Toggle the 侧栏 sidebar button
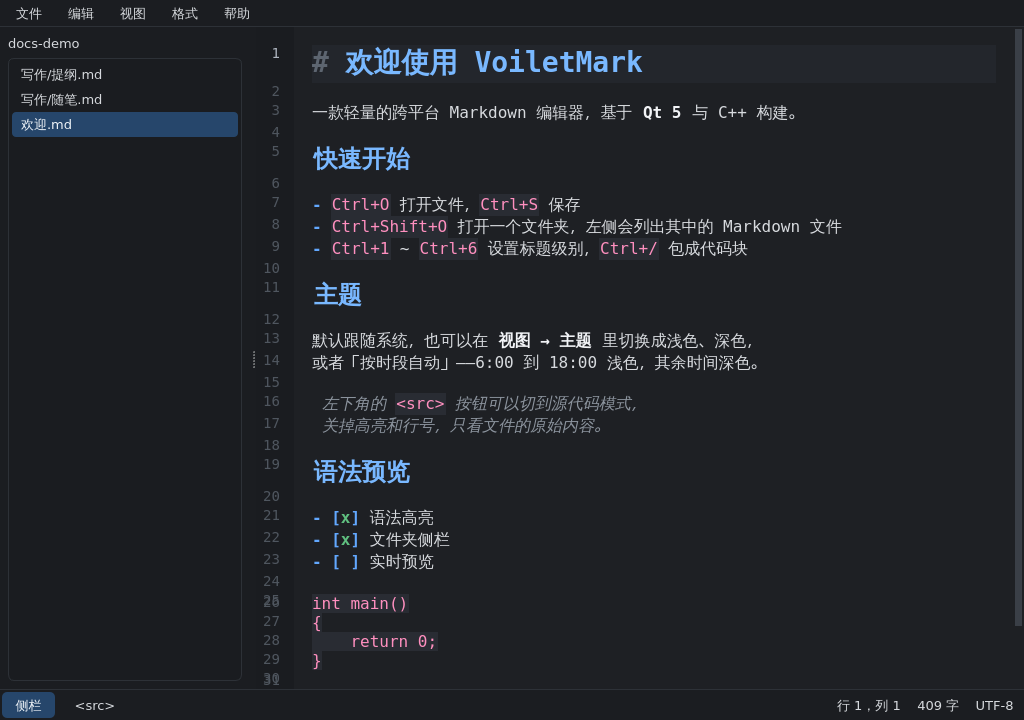 coord(29,706)
